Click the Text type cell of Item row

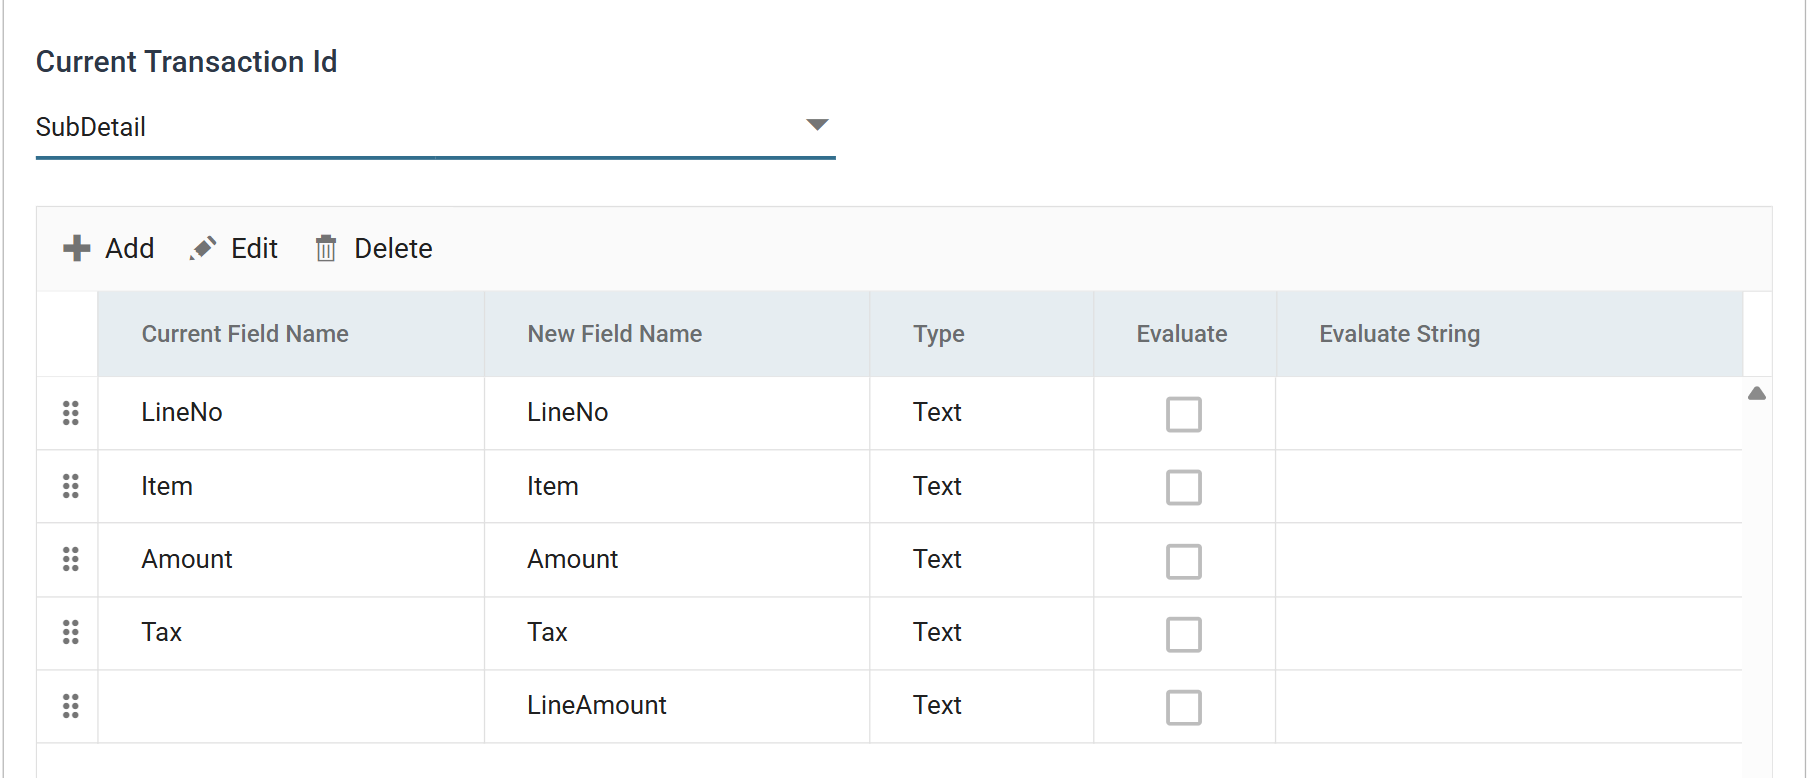click(981, 486)
